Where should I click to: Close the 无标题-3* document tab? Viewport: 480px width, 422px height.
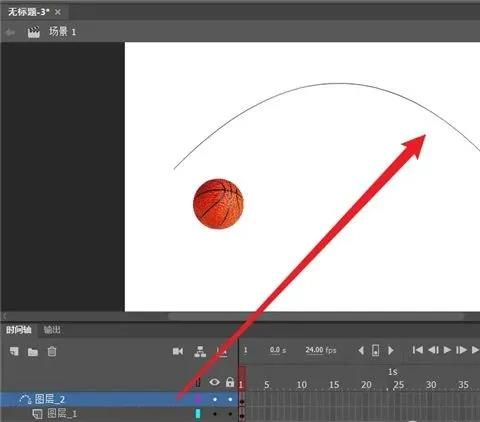[x=58, y=12]
